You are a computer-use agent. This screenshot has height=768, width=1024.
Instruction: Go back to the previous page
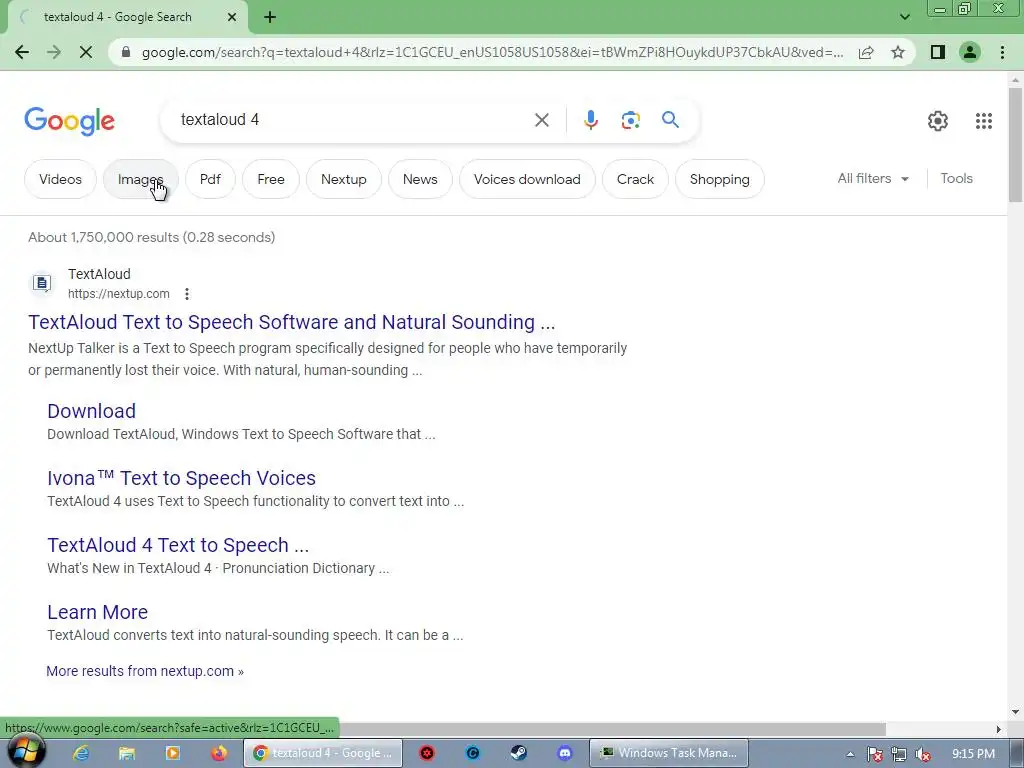22,52
